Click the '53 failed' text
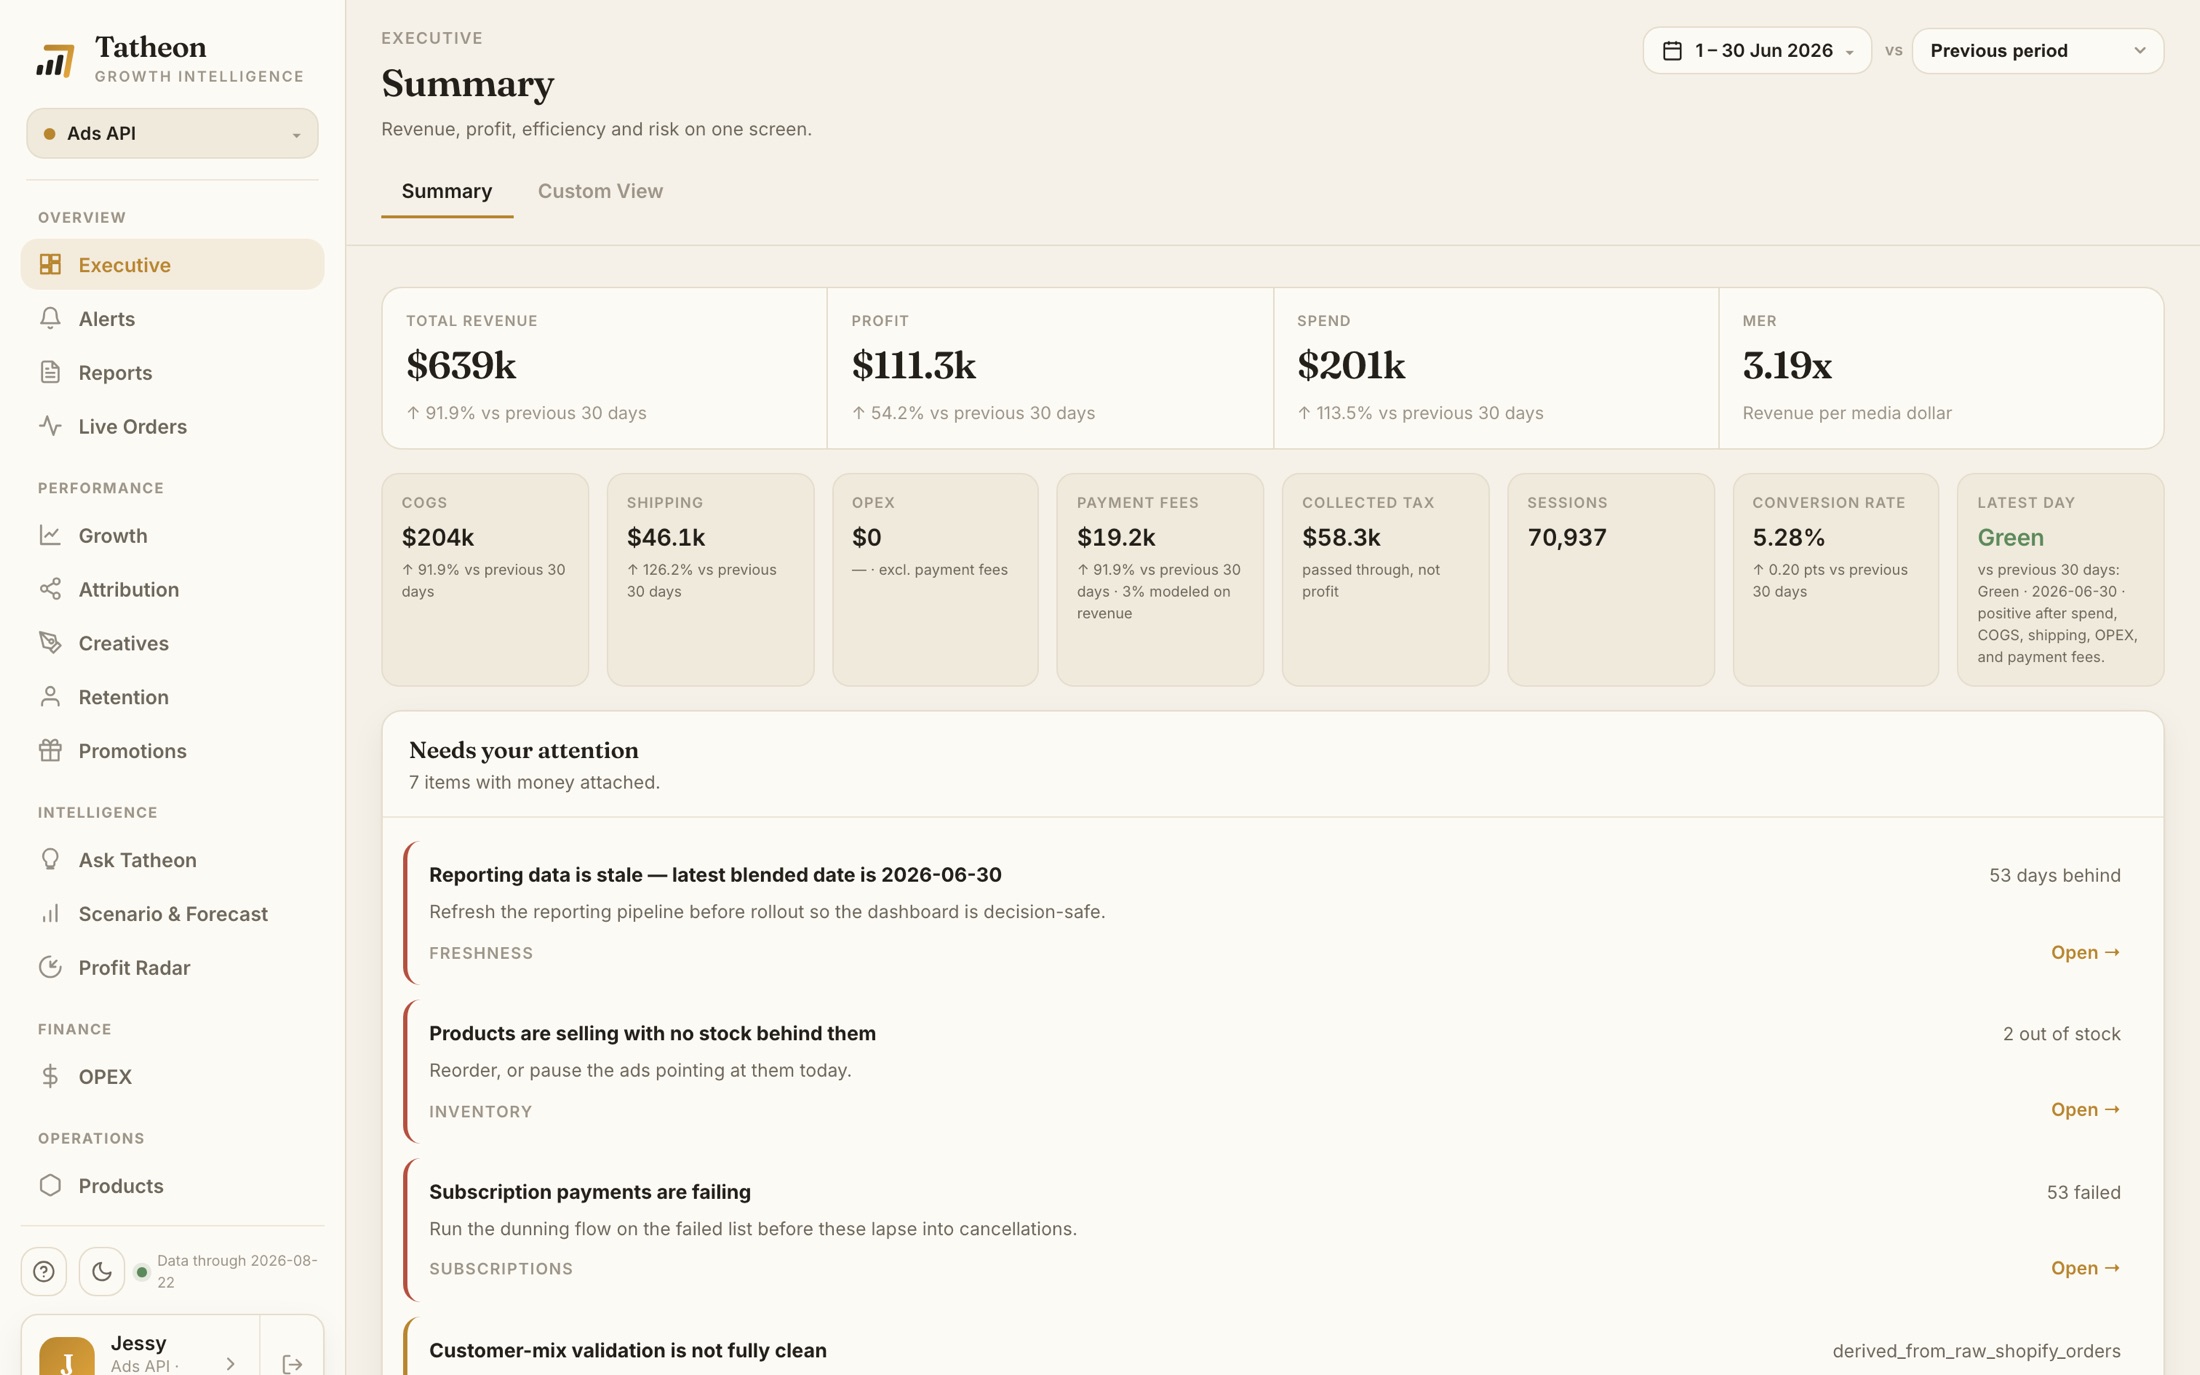Viewport: 2200px width, 1375px height. click(x=2083, y=1192)
